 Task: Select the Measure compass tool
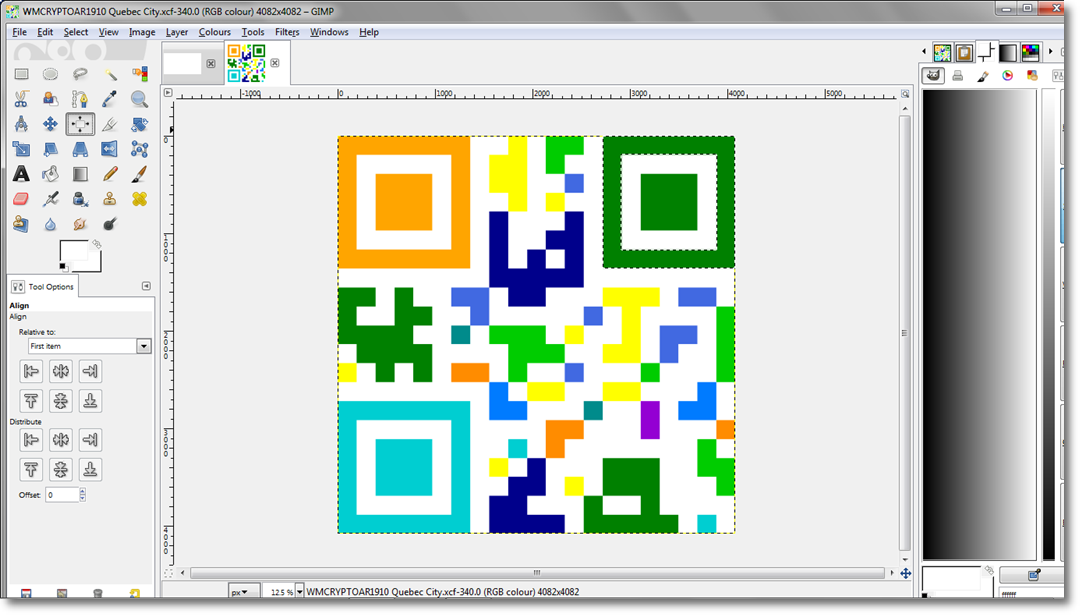click(21, 124)
